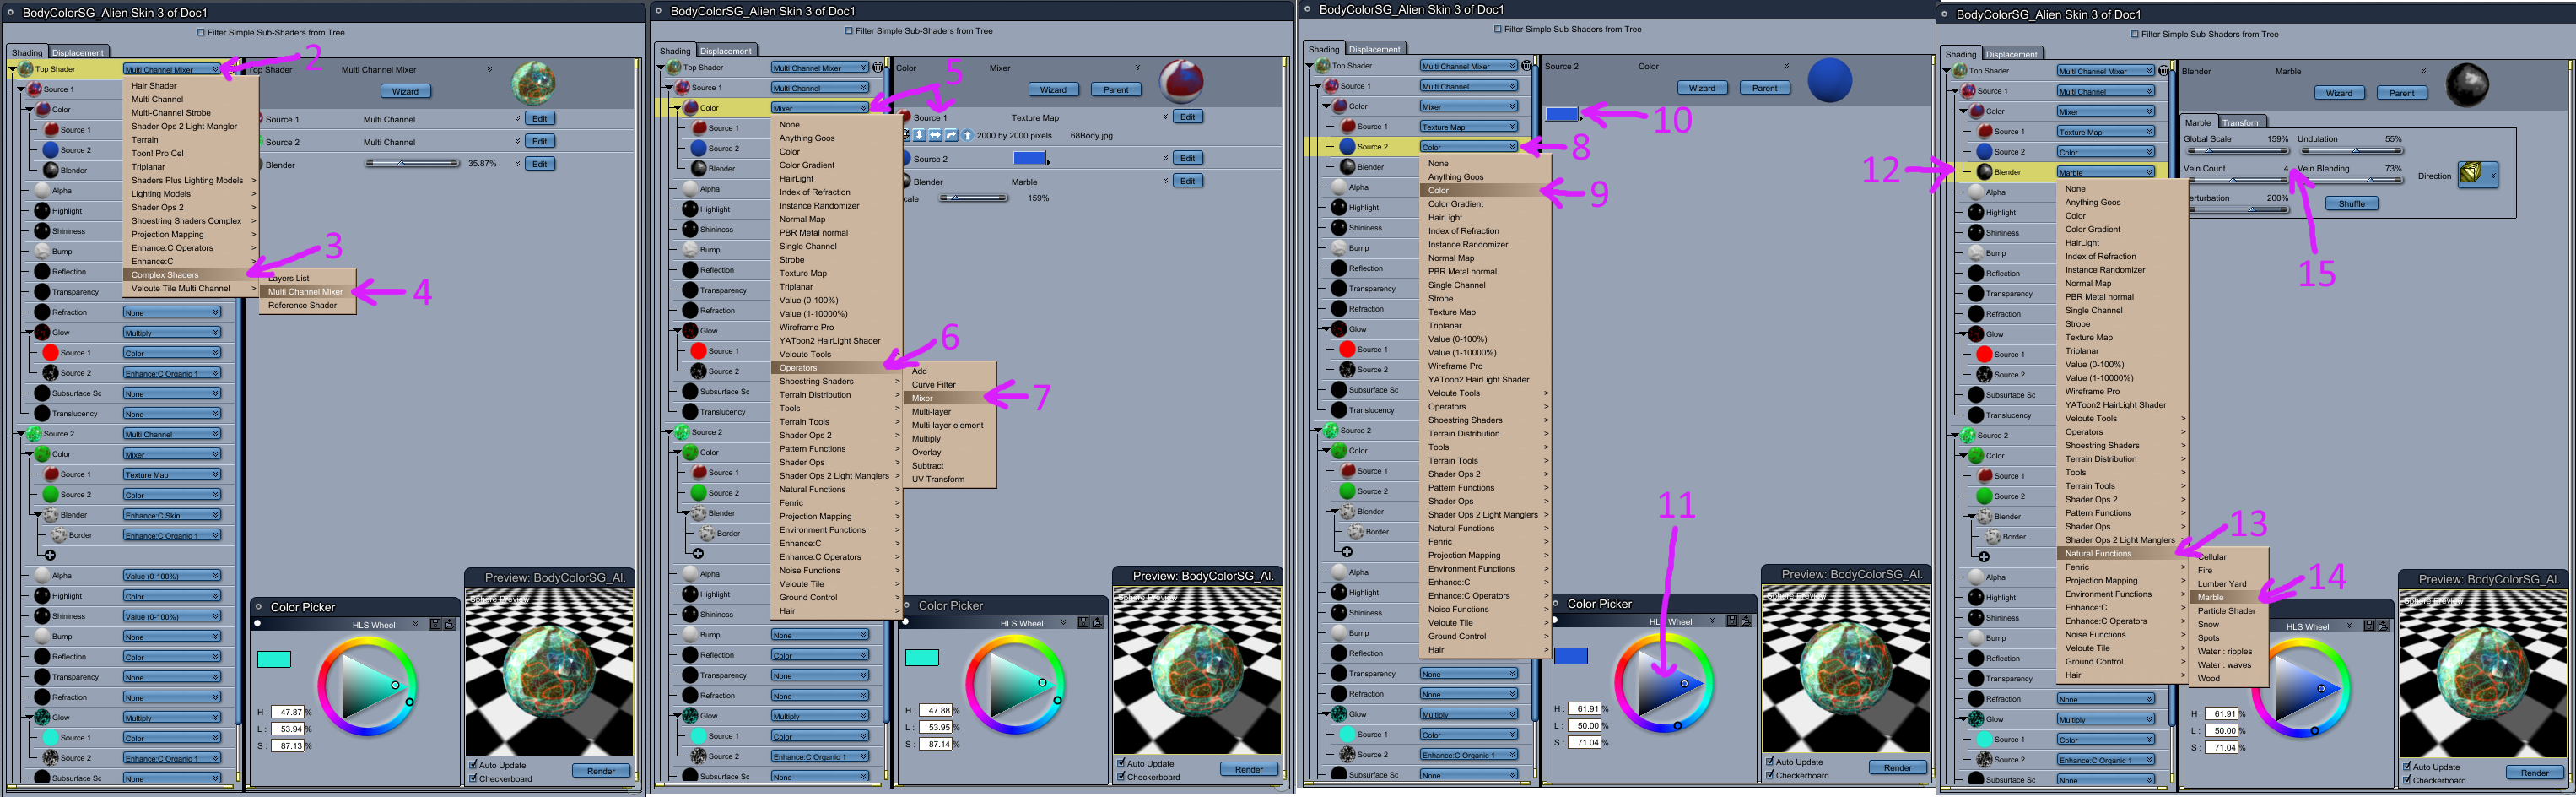
Task: Open the highlighted Source 2 row's "Color" dropdown
Action: [1469, 147]
